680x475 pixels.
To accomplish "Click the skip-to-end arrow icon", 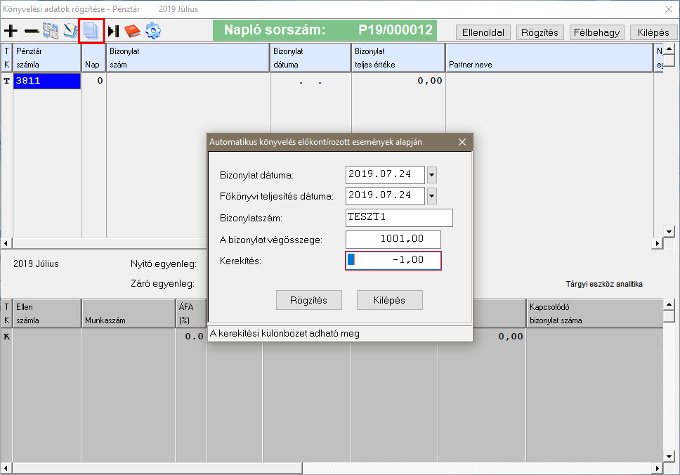I will (x=113, y=31).
